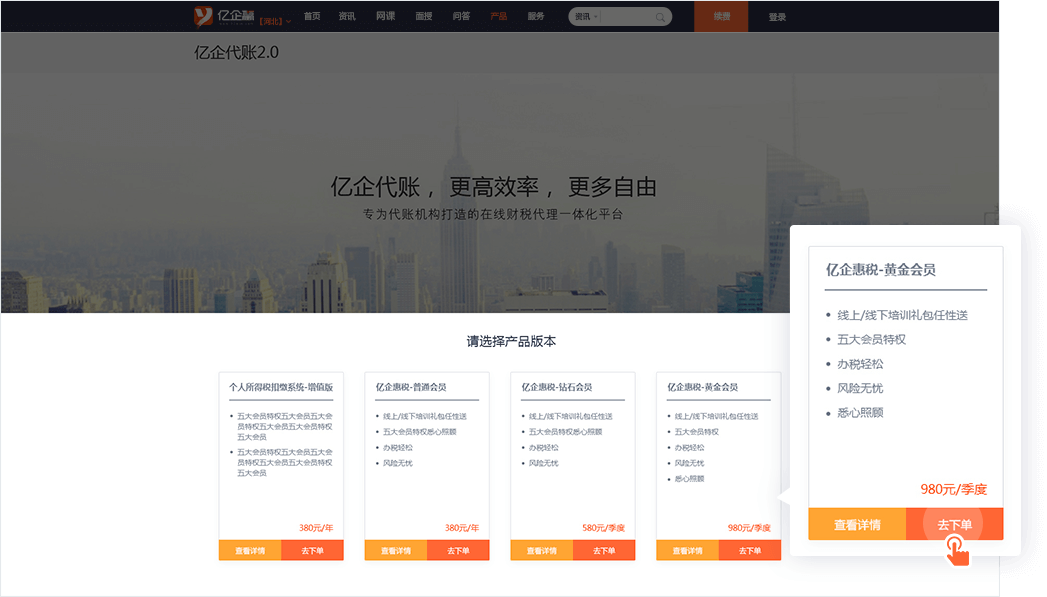Open the 服务 menu item
Viewport: 1047px width, 597px height.
[536, 17]
